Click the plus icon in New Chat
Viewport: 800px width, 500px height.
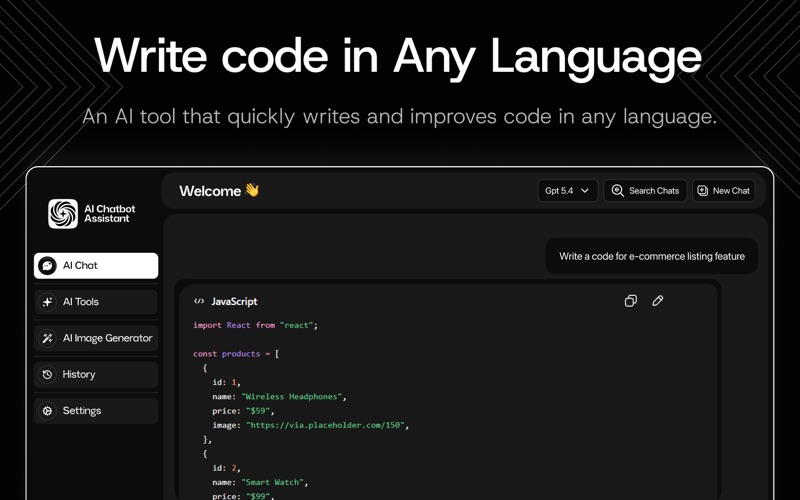coord(703,190)
